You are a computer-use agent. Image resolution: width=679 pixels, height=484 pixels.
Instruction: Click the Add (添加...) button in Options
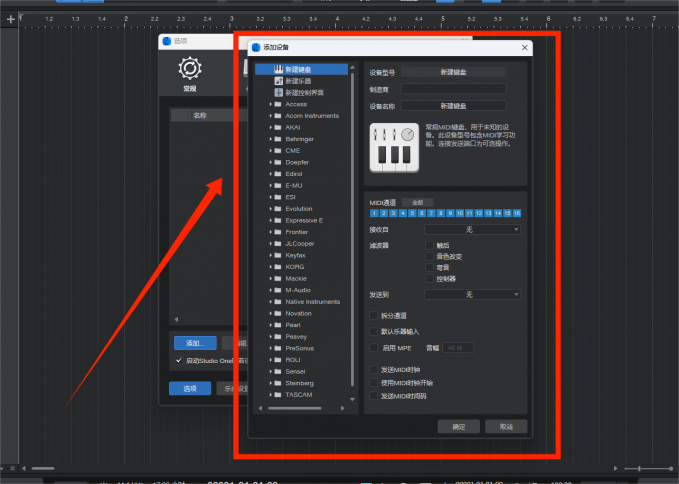(x=195, y=343)
